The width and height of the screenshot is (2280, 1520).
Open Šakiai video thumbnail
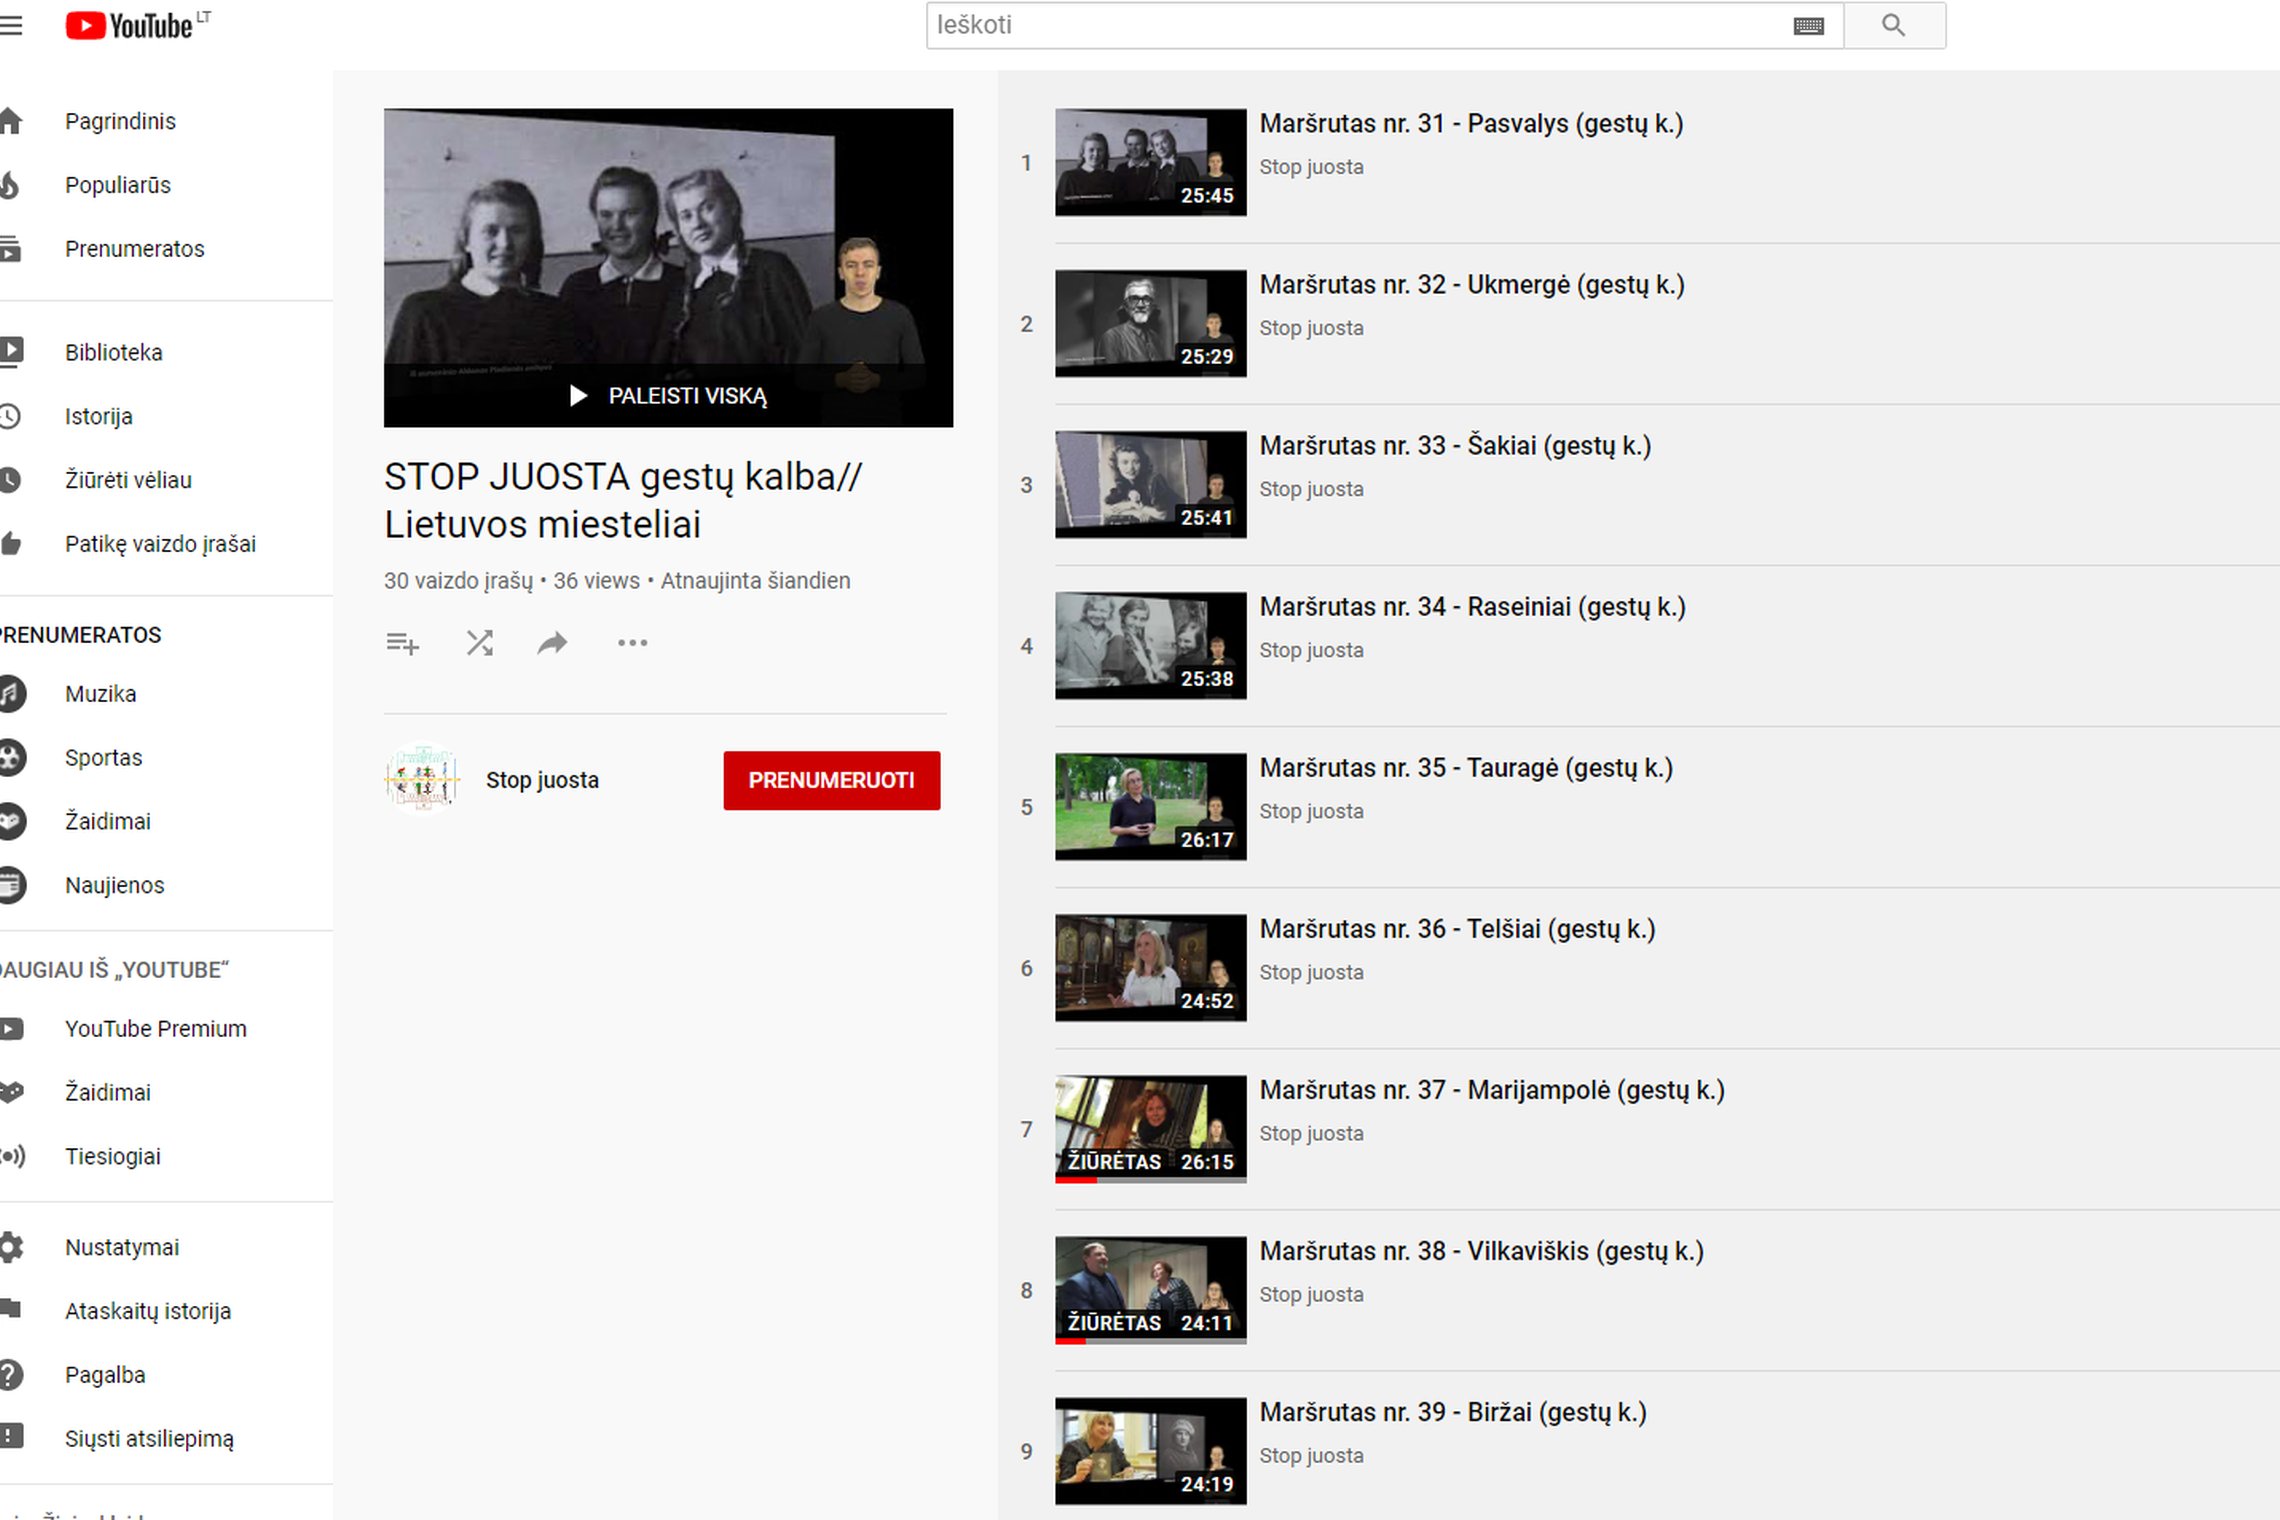1151,484
